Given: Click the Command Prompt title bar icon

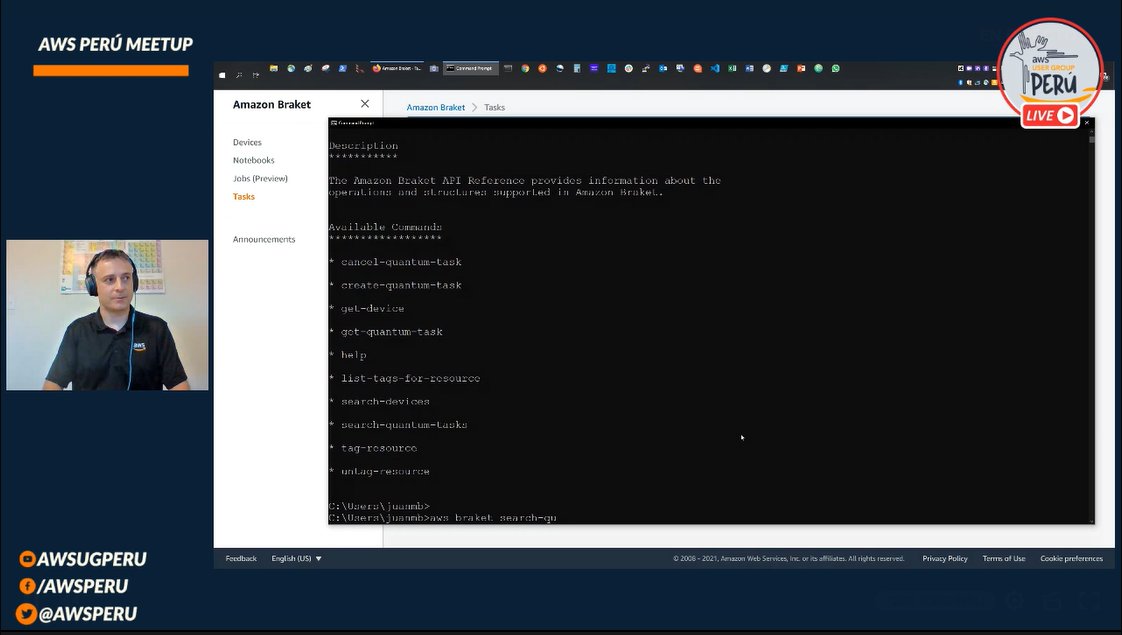Looking at the screenshot, I should (x=333, y=123).
